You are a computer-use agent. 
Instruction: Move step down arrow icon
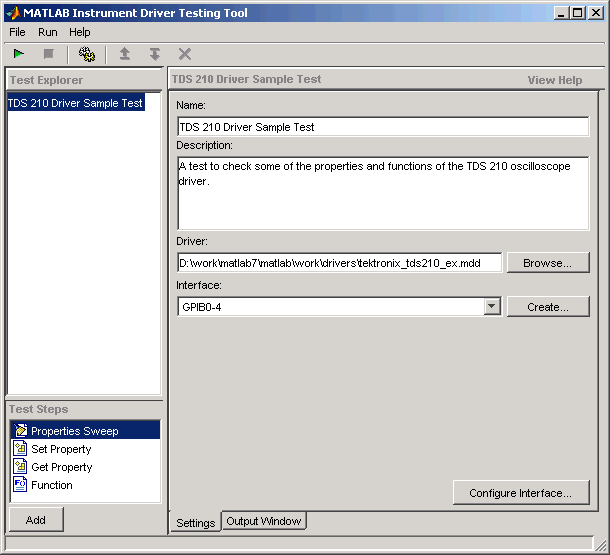(x=155, y=54)
